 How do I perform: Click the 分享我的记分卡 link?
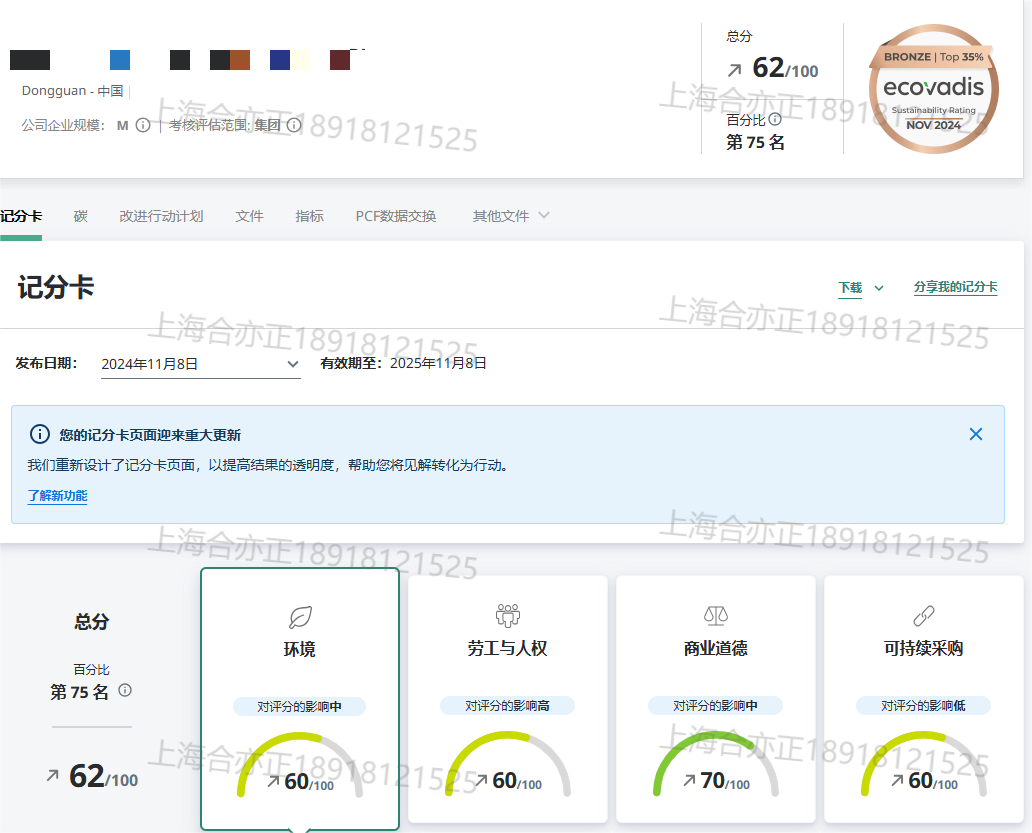[x=955, y=287]
